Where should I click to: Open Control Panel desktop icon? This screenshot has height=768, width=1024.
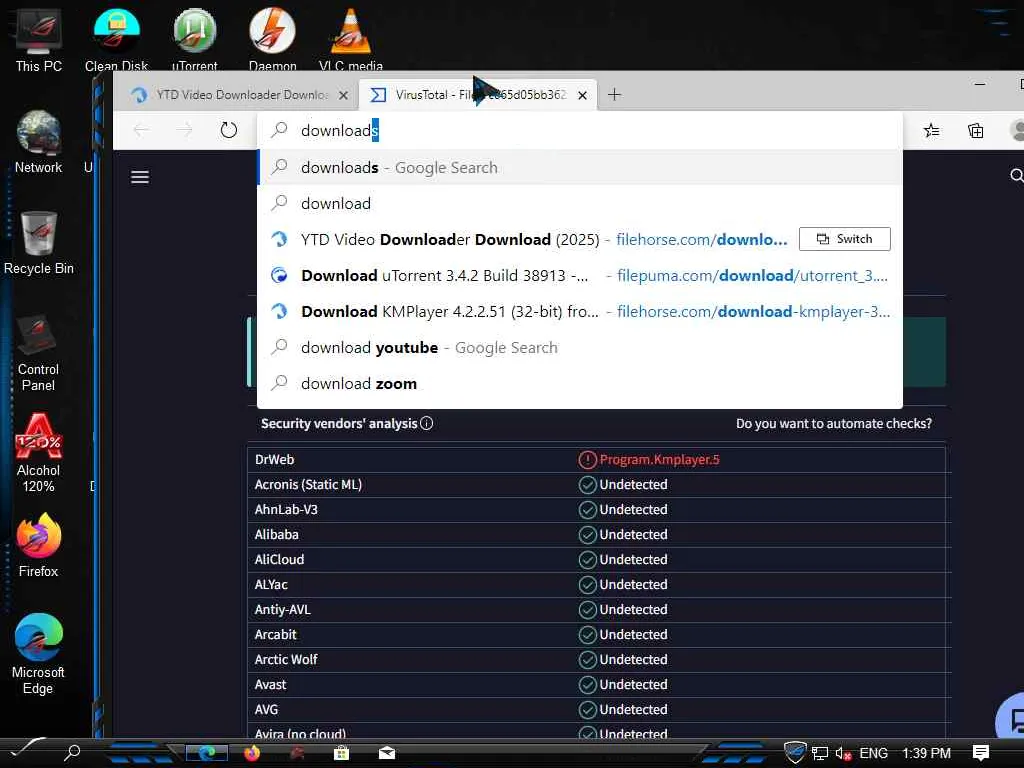(39, 353)
